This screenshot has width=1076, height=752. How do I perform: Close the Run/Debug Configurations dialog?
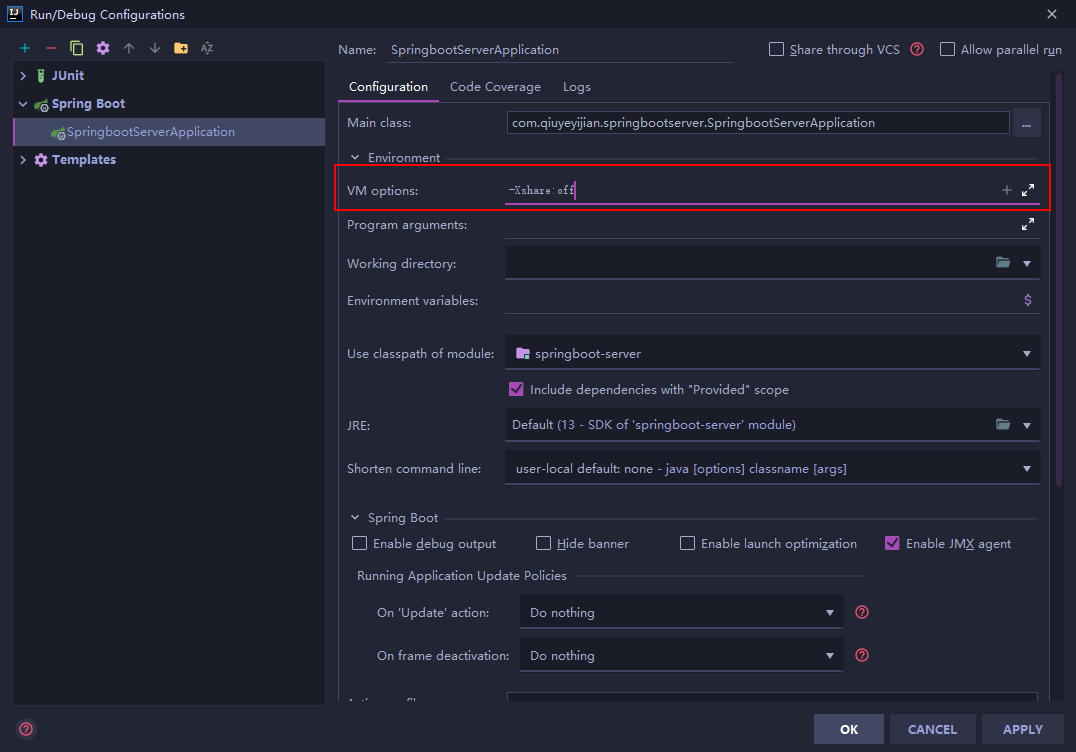pyautogui.click(x=1052, y=14)
